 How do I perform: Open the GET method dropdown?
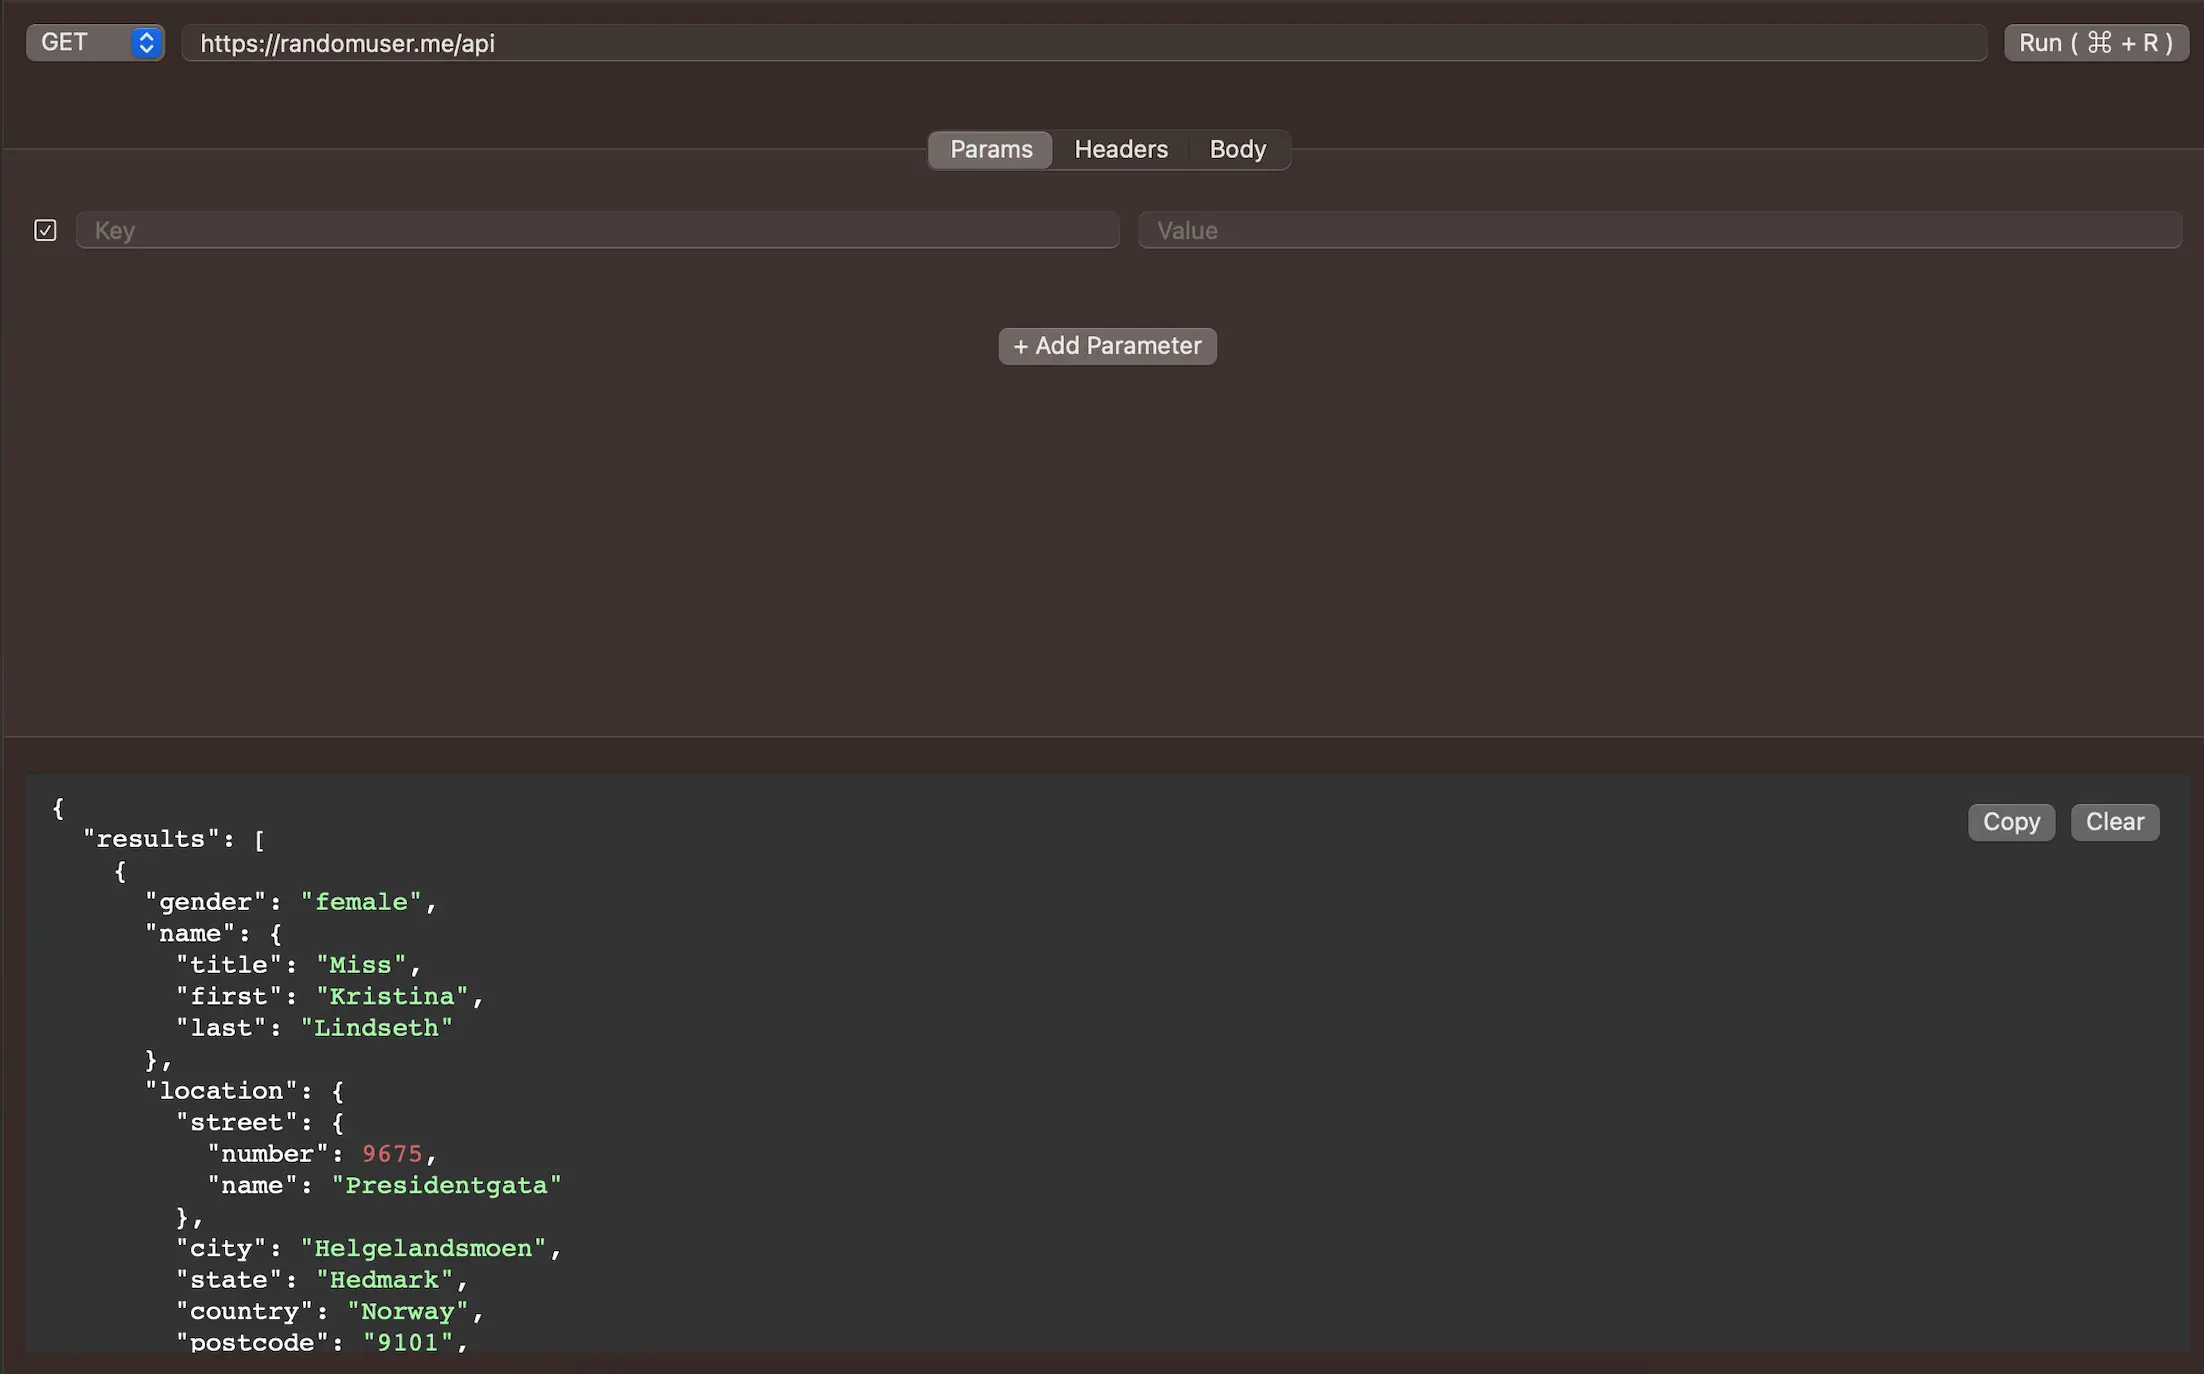(x=95, y=43)
